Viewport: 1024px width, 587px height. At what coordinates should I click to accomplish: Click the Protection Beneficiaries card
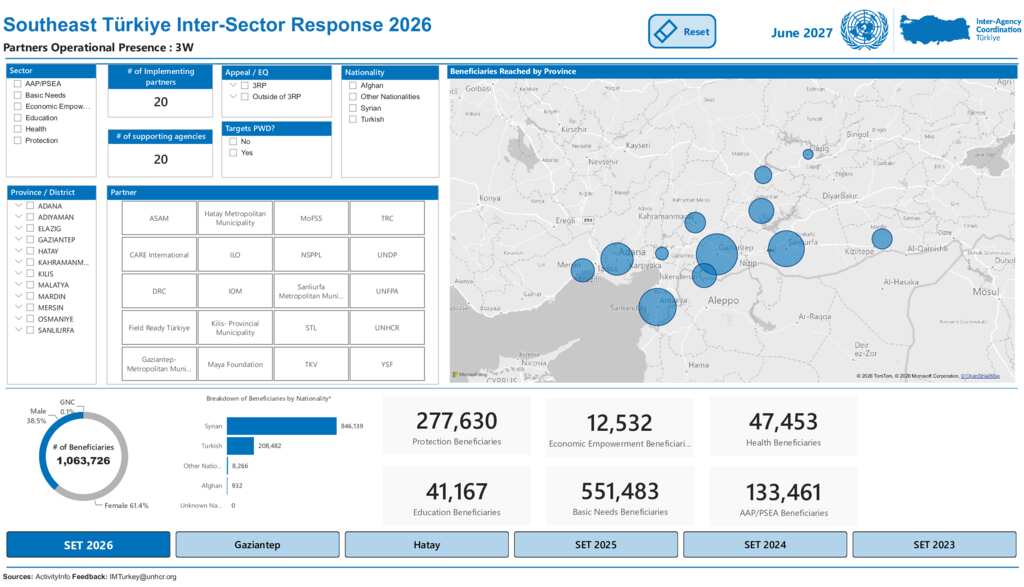pos(456,426)
